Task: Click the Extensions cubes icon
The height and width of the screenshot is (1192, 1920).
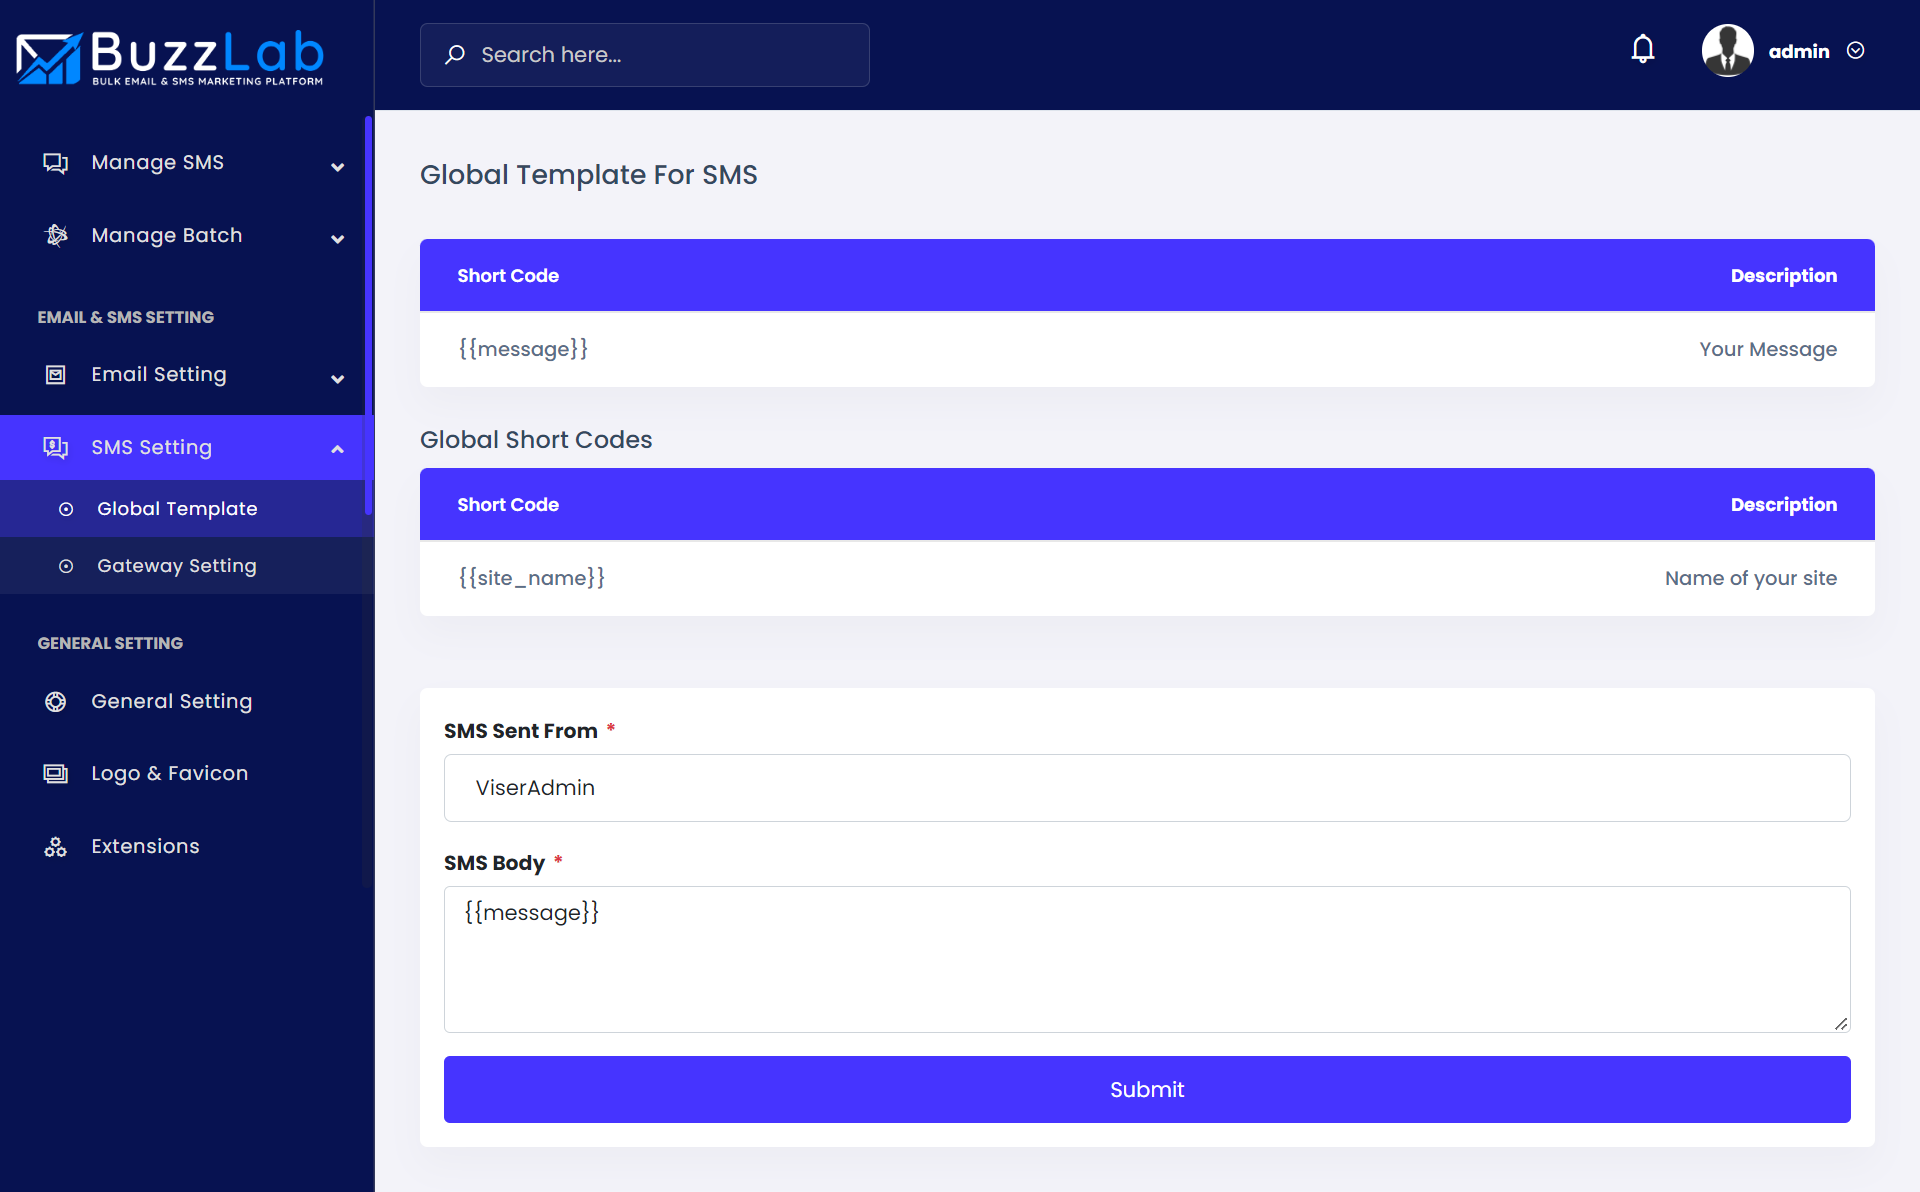Action: [x=56, y=847]
